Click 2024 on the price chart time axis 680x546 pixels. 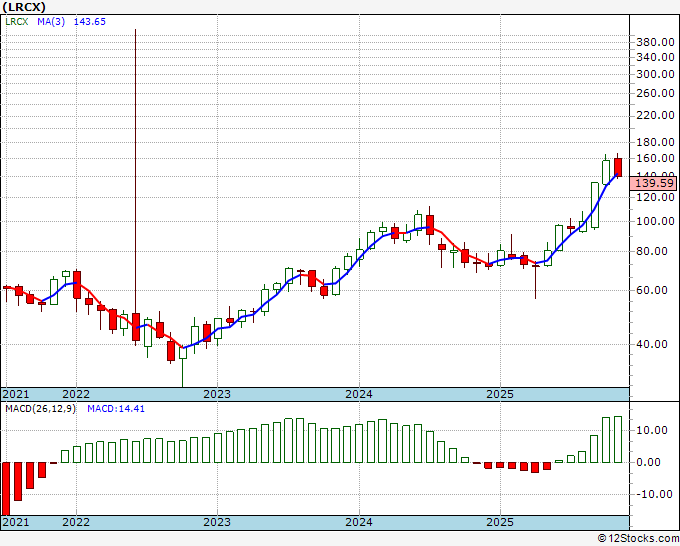point(359,394)
